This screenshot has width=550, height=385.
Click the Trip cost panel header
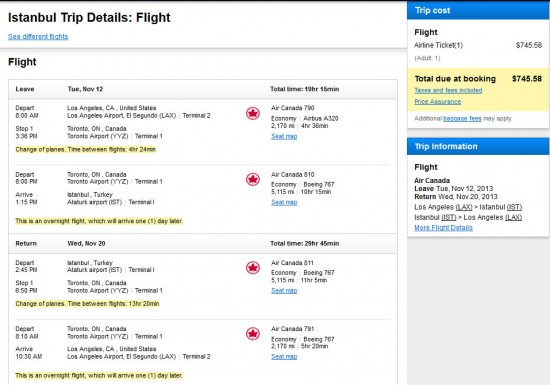[478, 10]
